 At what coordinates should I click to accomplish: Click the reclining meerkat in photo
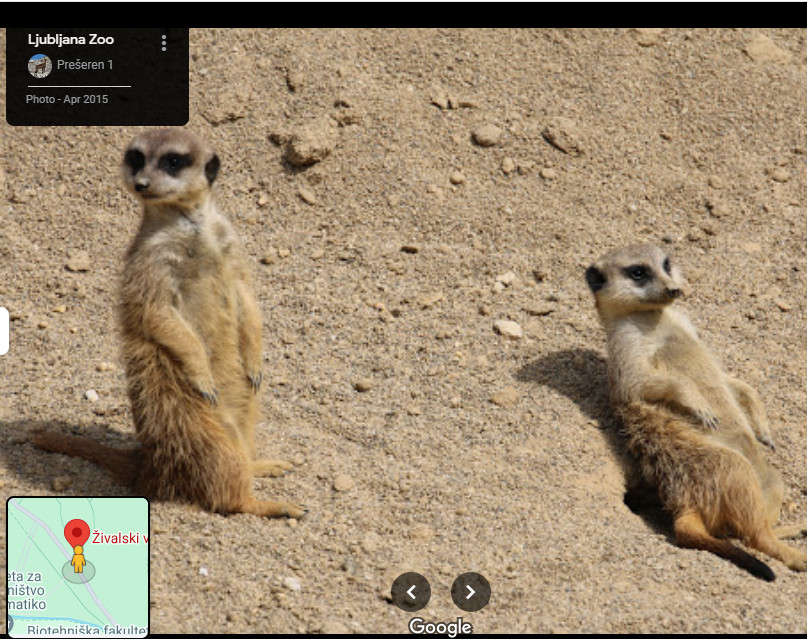(x=680, y=400)
